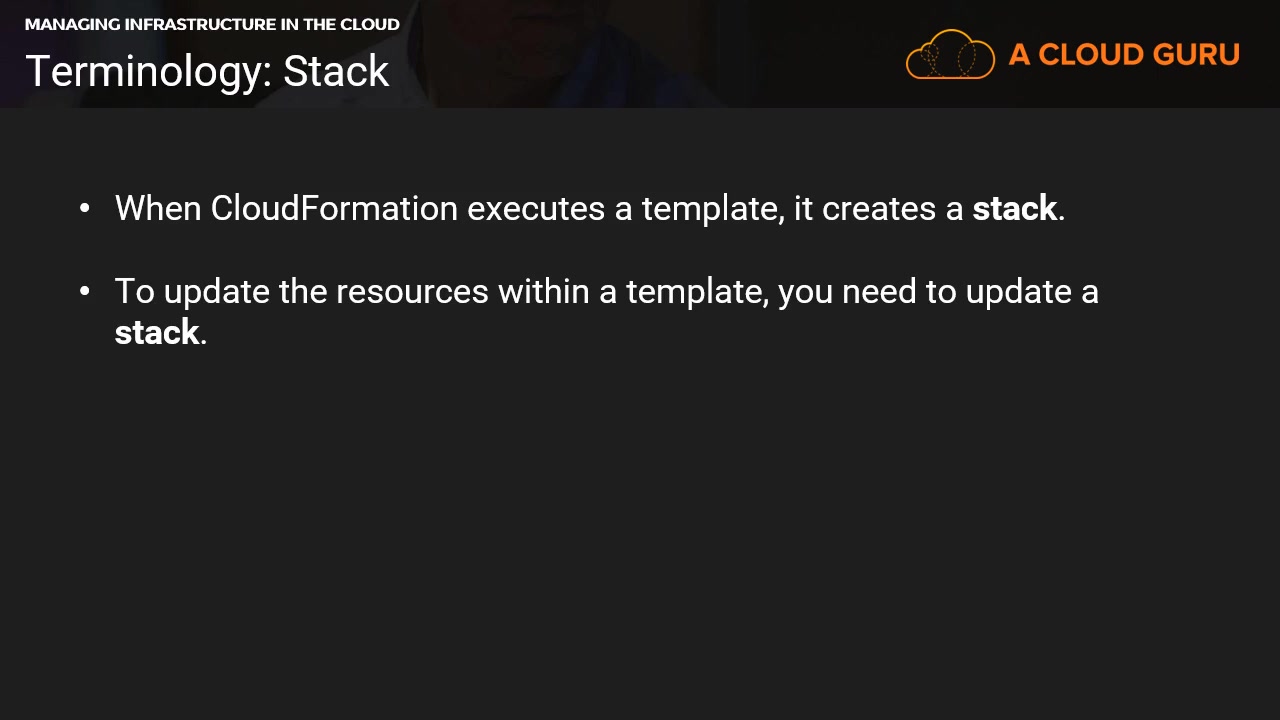This screenshot has height=720, width=1280.
Task: Click the second bullet point dot
Action: 85,291
